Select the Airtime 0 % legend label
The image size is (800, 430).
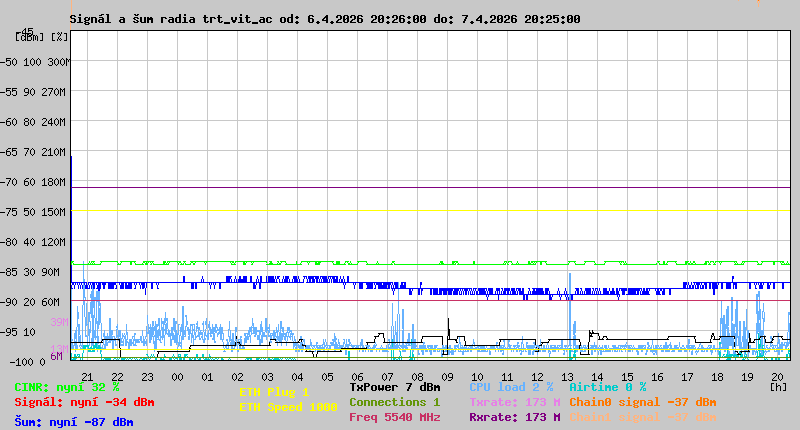point(607,387)
